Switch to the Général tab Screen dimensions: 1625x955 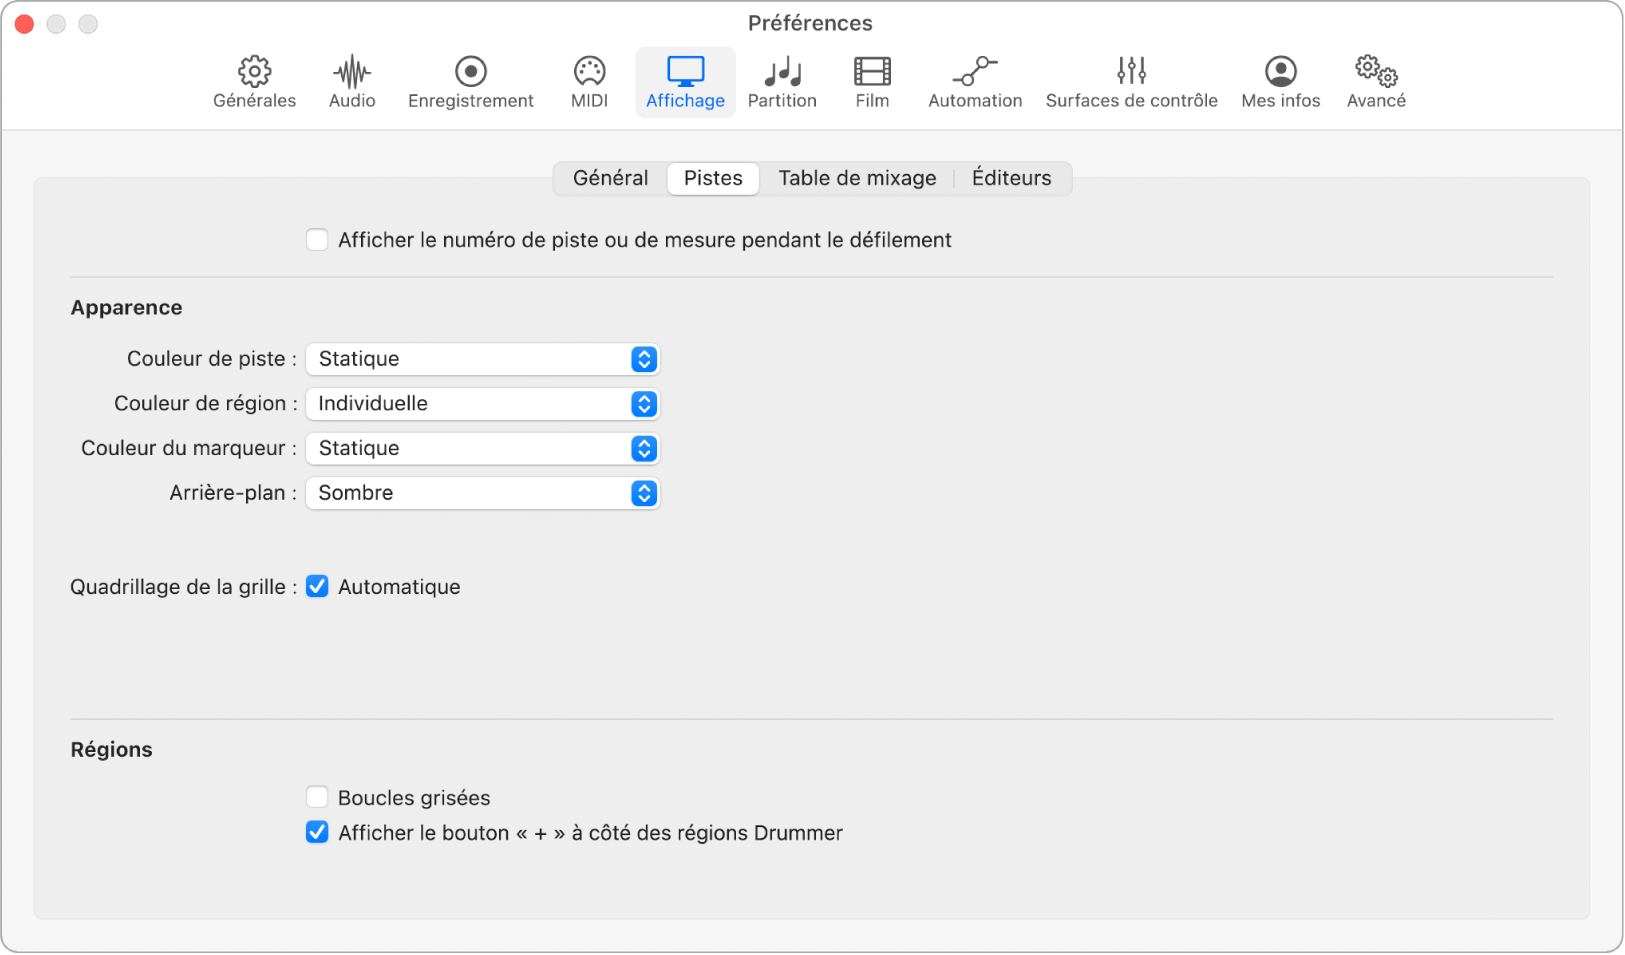(611, 179)
